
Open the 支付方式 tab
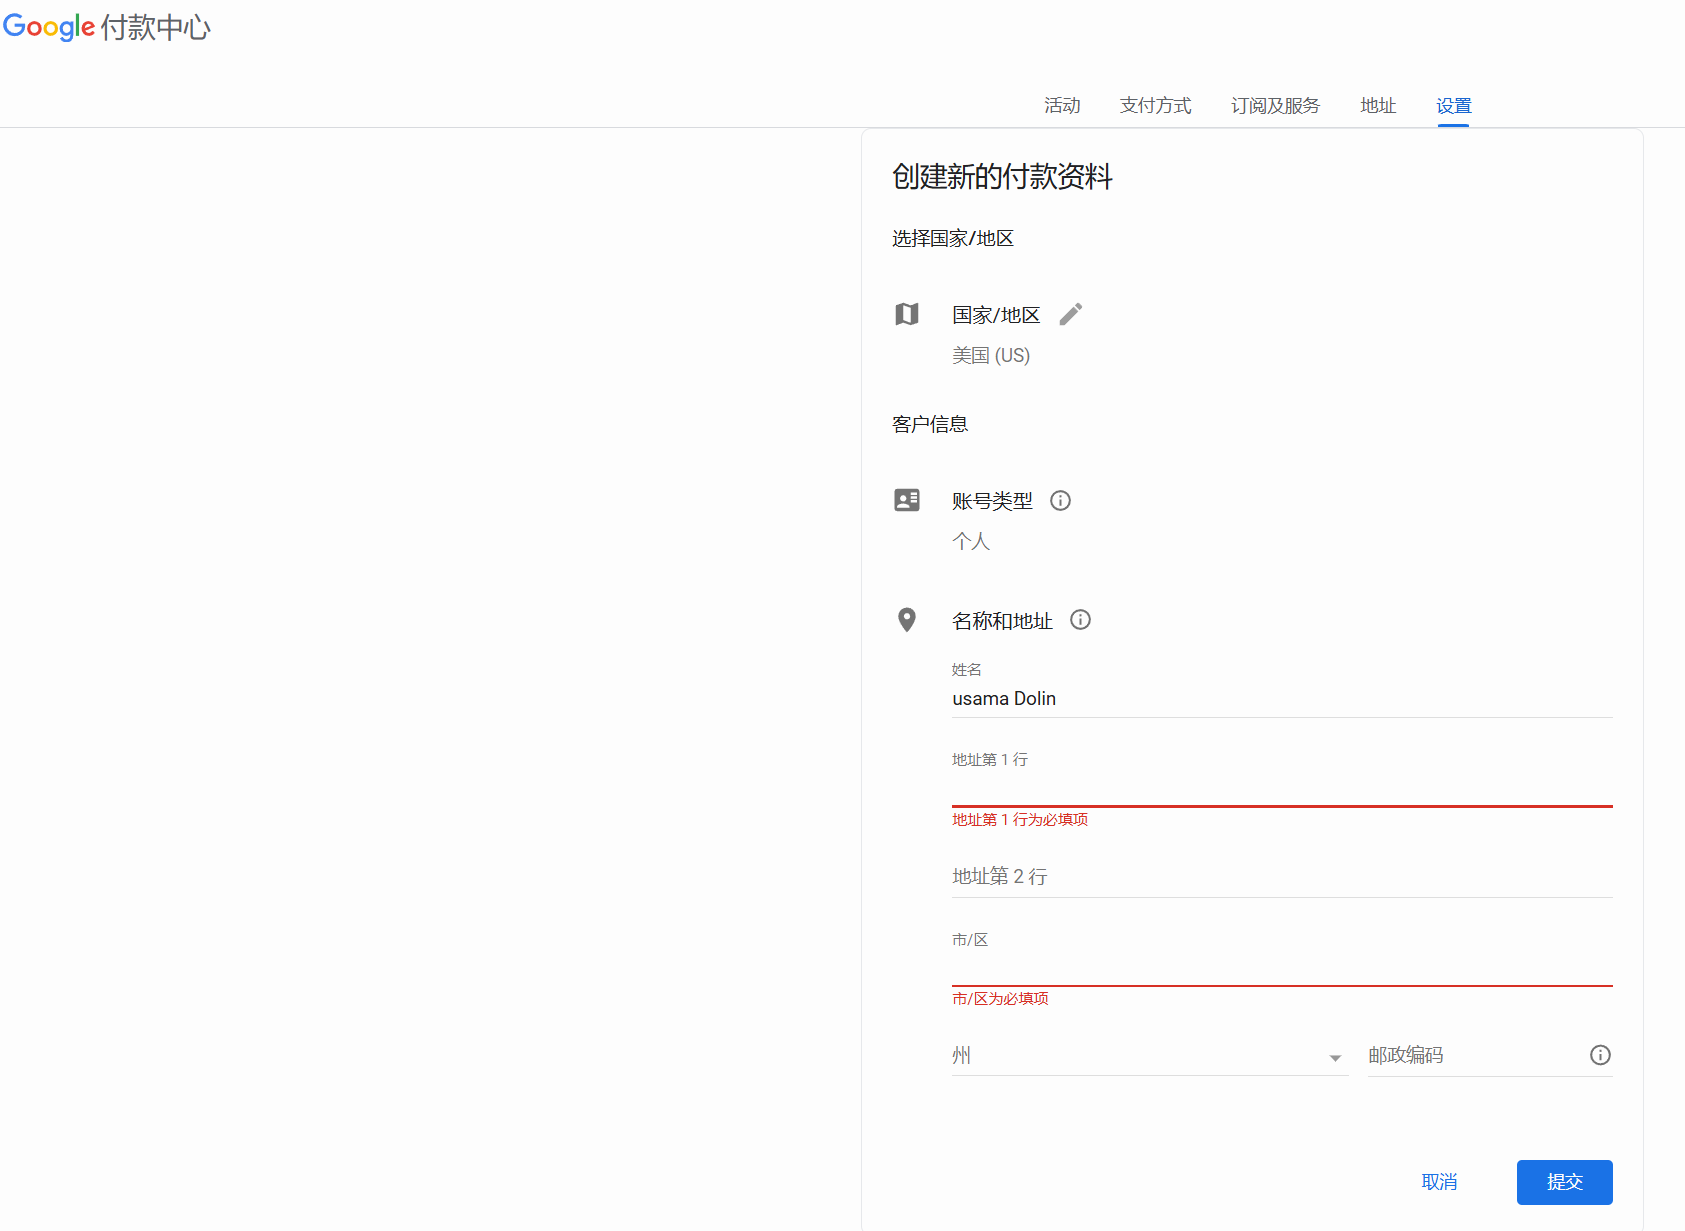click(x=1155, y=106)
